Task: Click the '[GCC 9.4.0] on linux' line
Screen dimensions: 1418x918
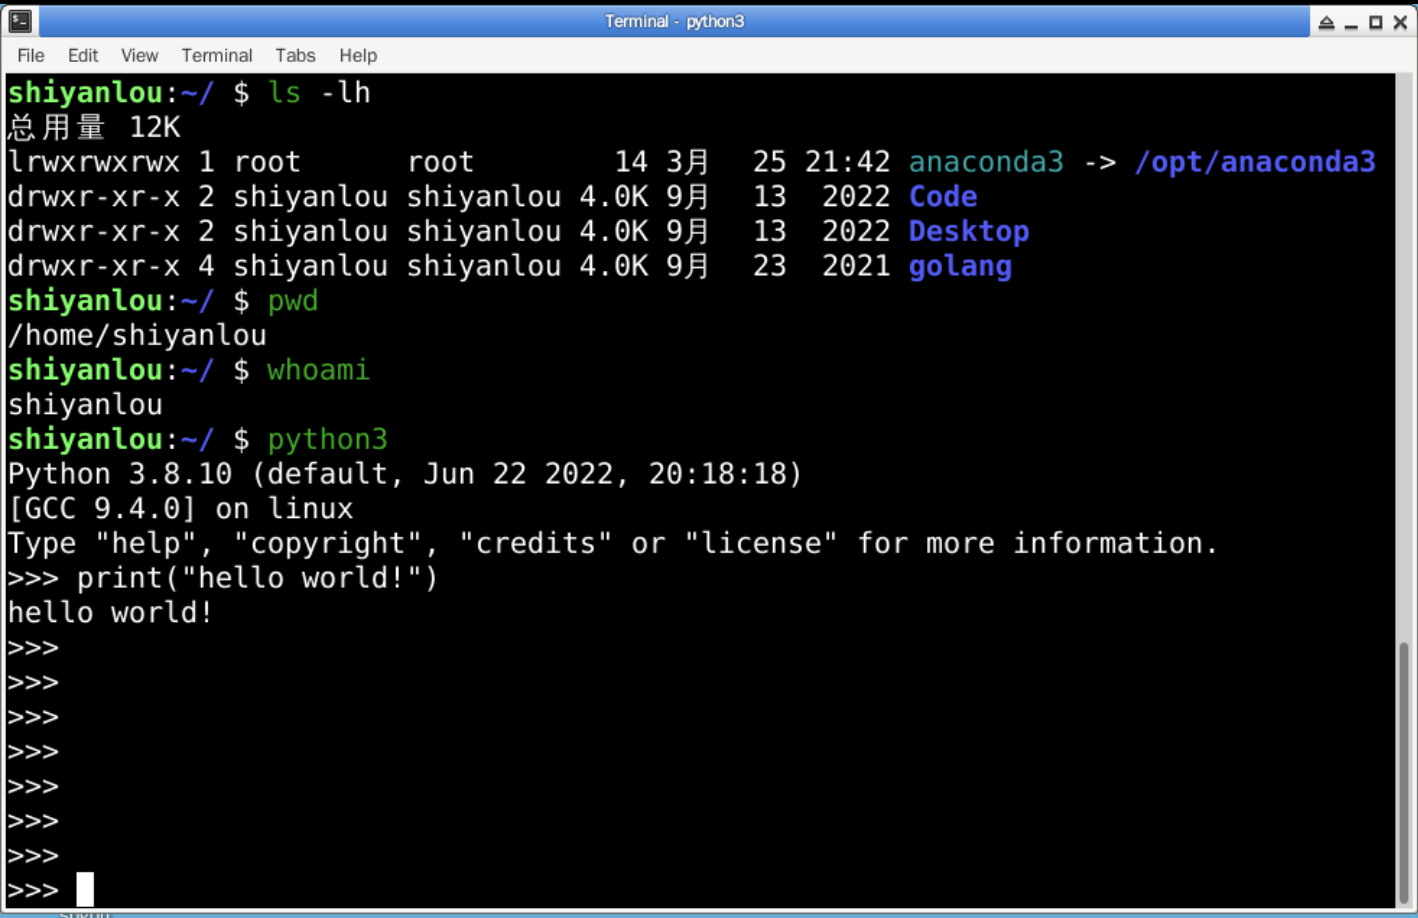Action: (x=181, y=509)
